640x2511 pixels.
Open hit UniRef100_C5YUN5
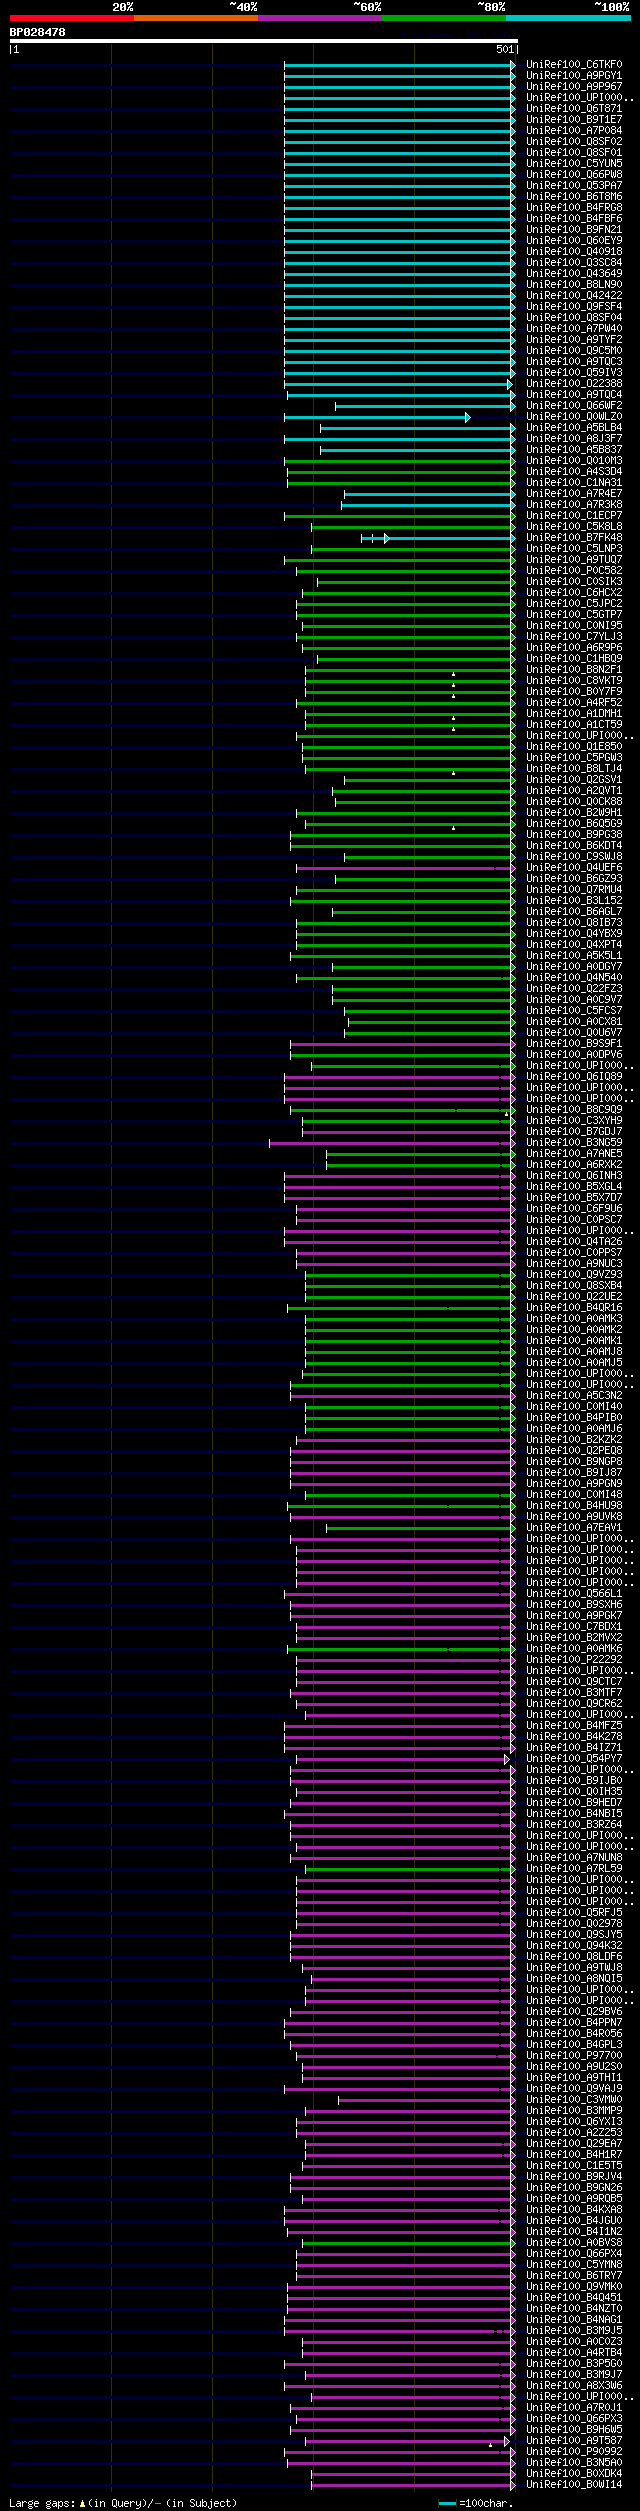[574, 163]
